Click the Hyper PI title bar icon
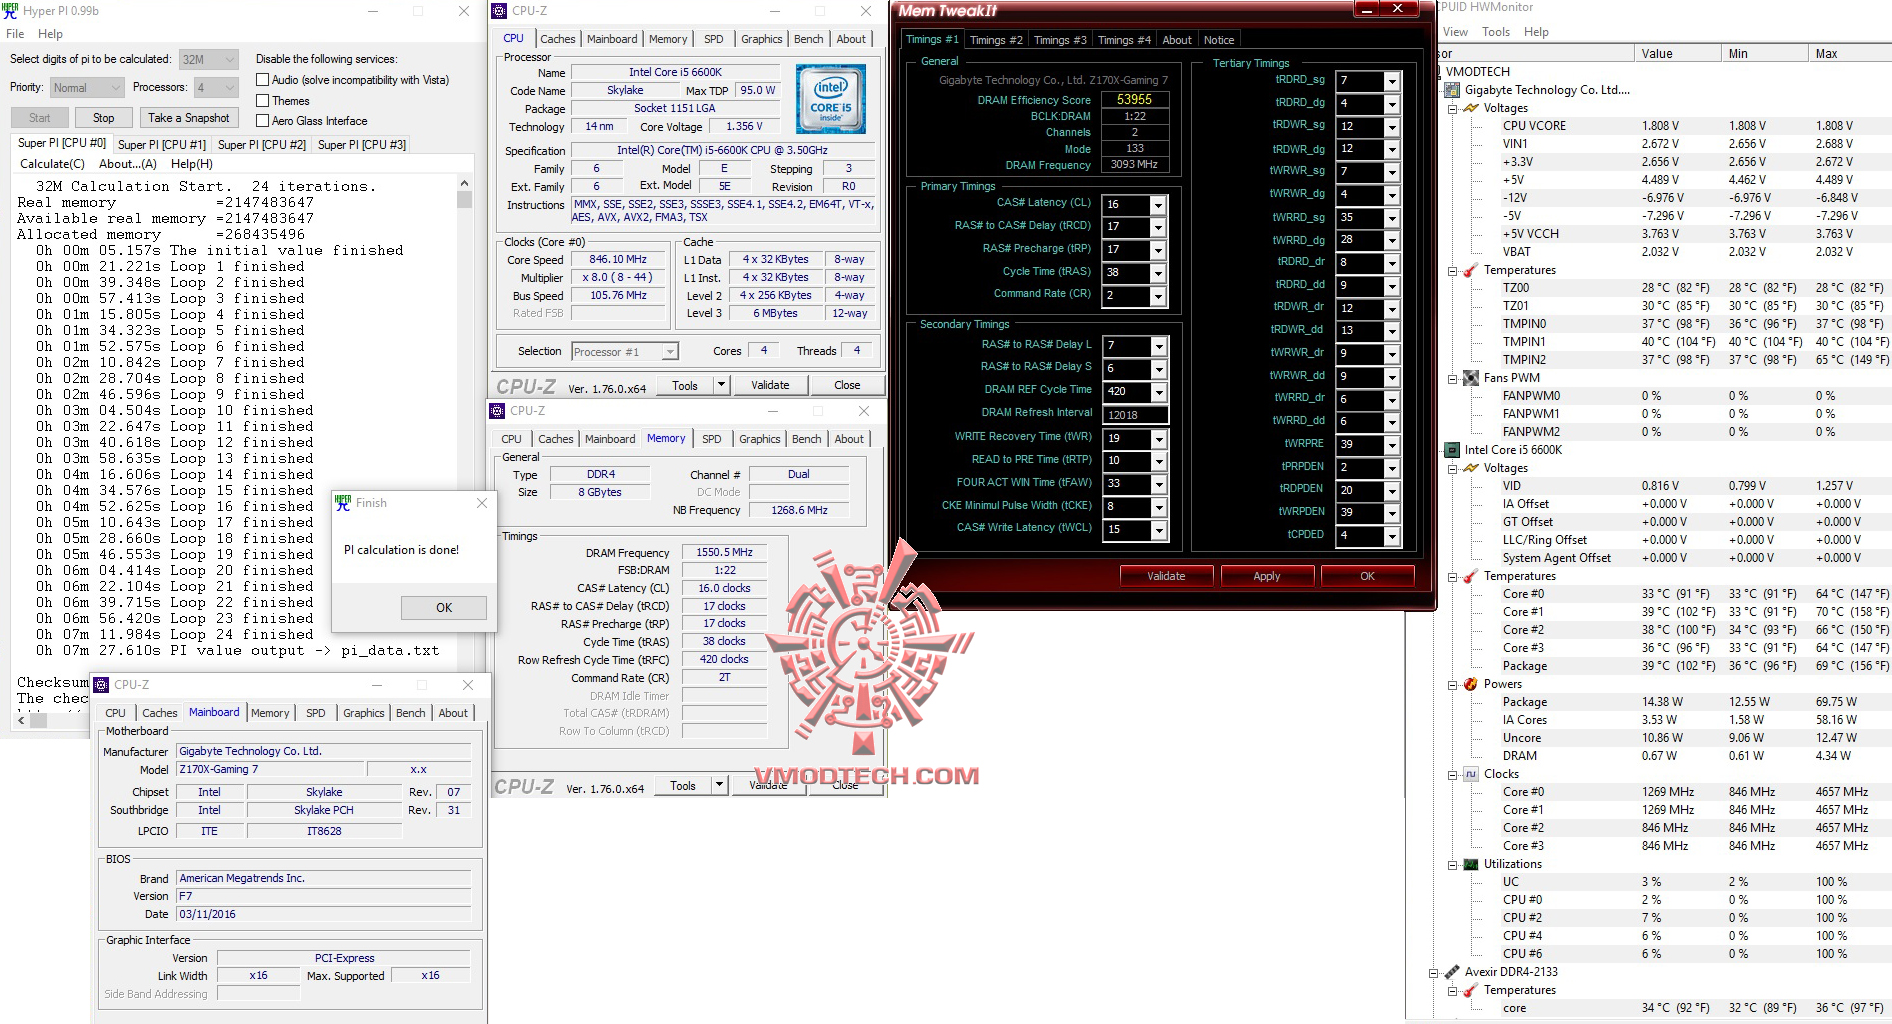The height and width of the screenshot is (1024, 1892). pyautogui.click(x=10, y=11)
